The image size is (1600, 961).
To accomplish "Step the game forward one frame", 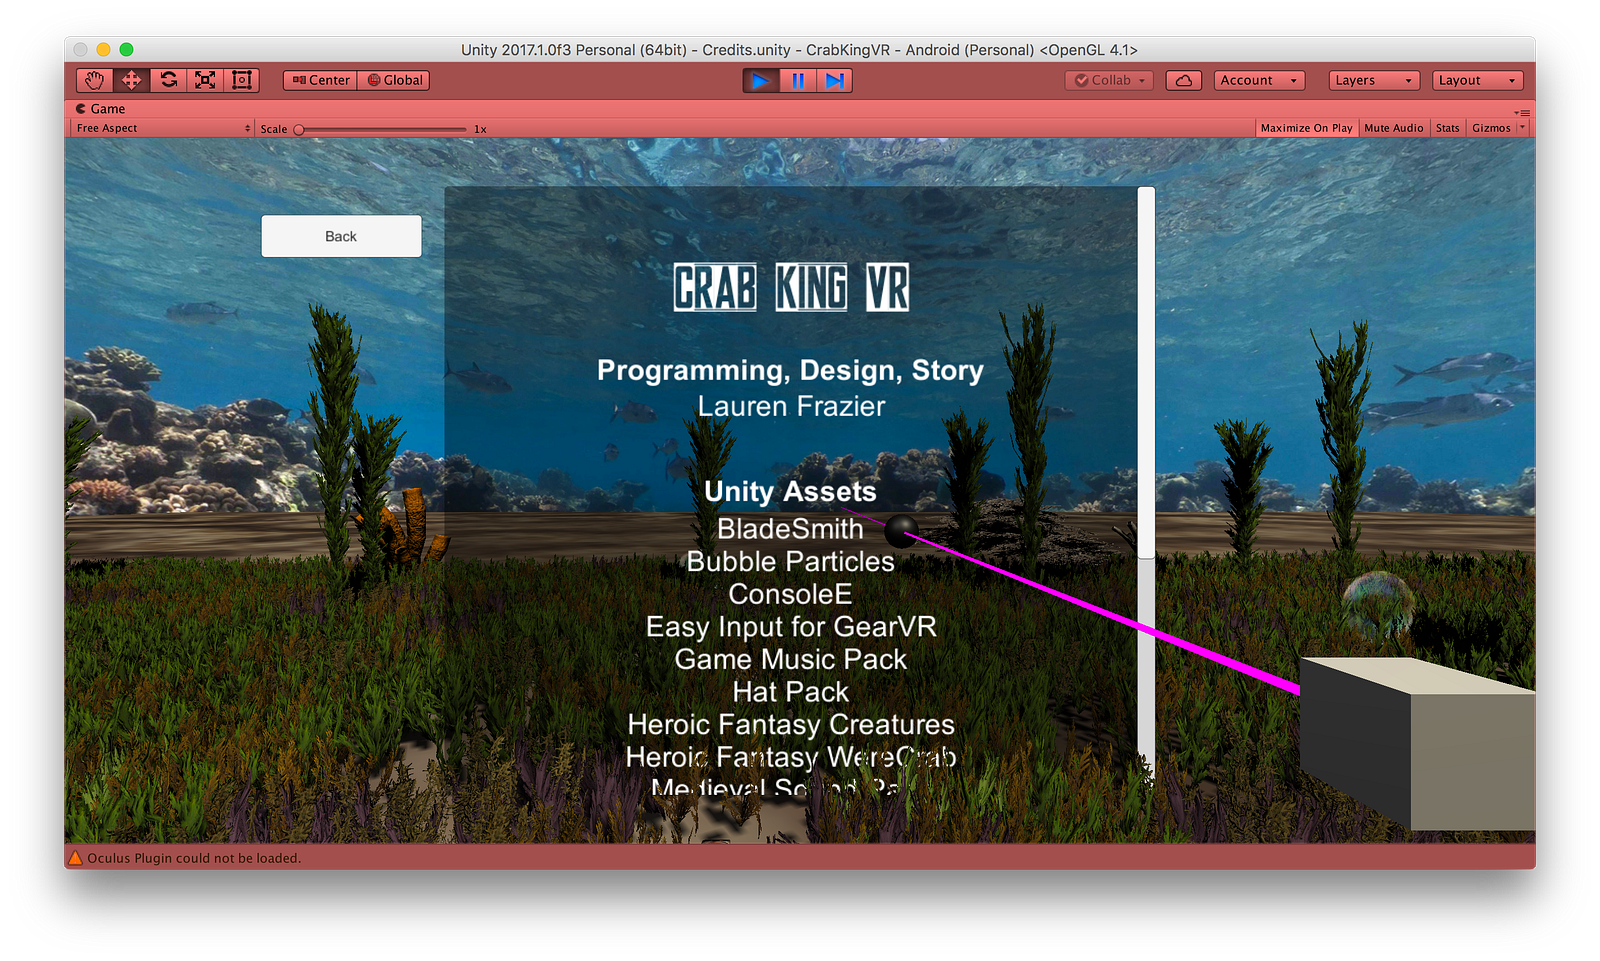I will coord(834,80).
